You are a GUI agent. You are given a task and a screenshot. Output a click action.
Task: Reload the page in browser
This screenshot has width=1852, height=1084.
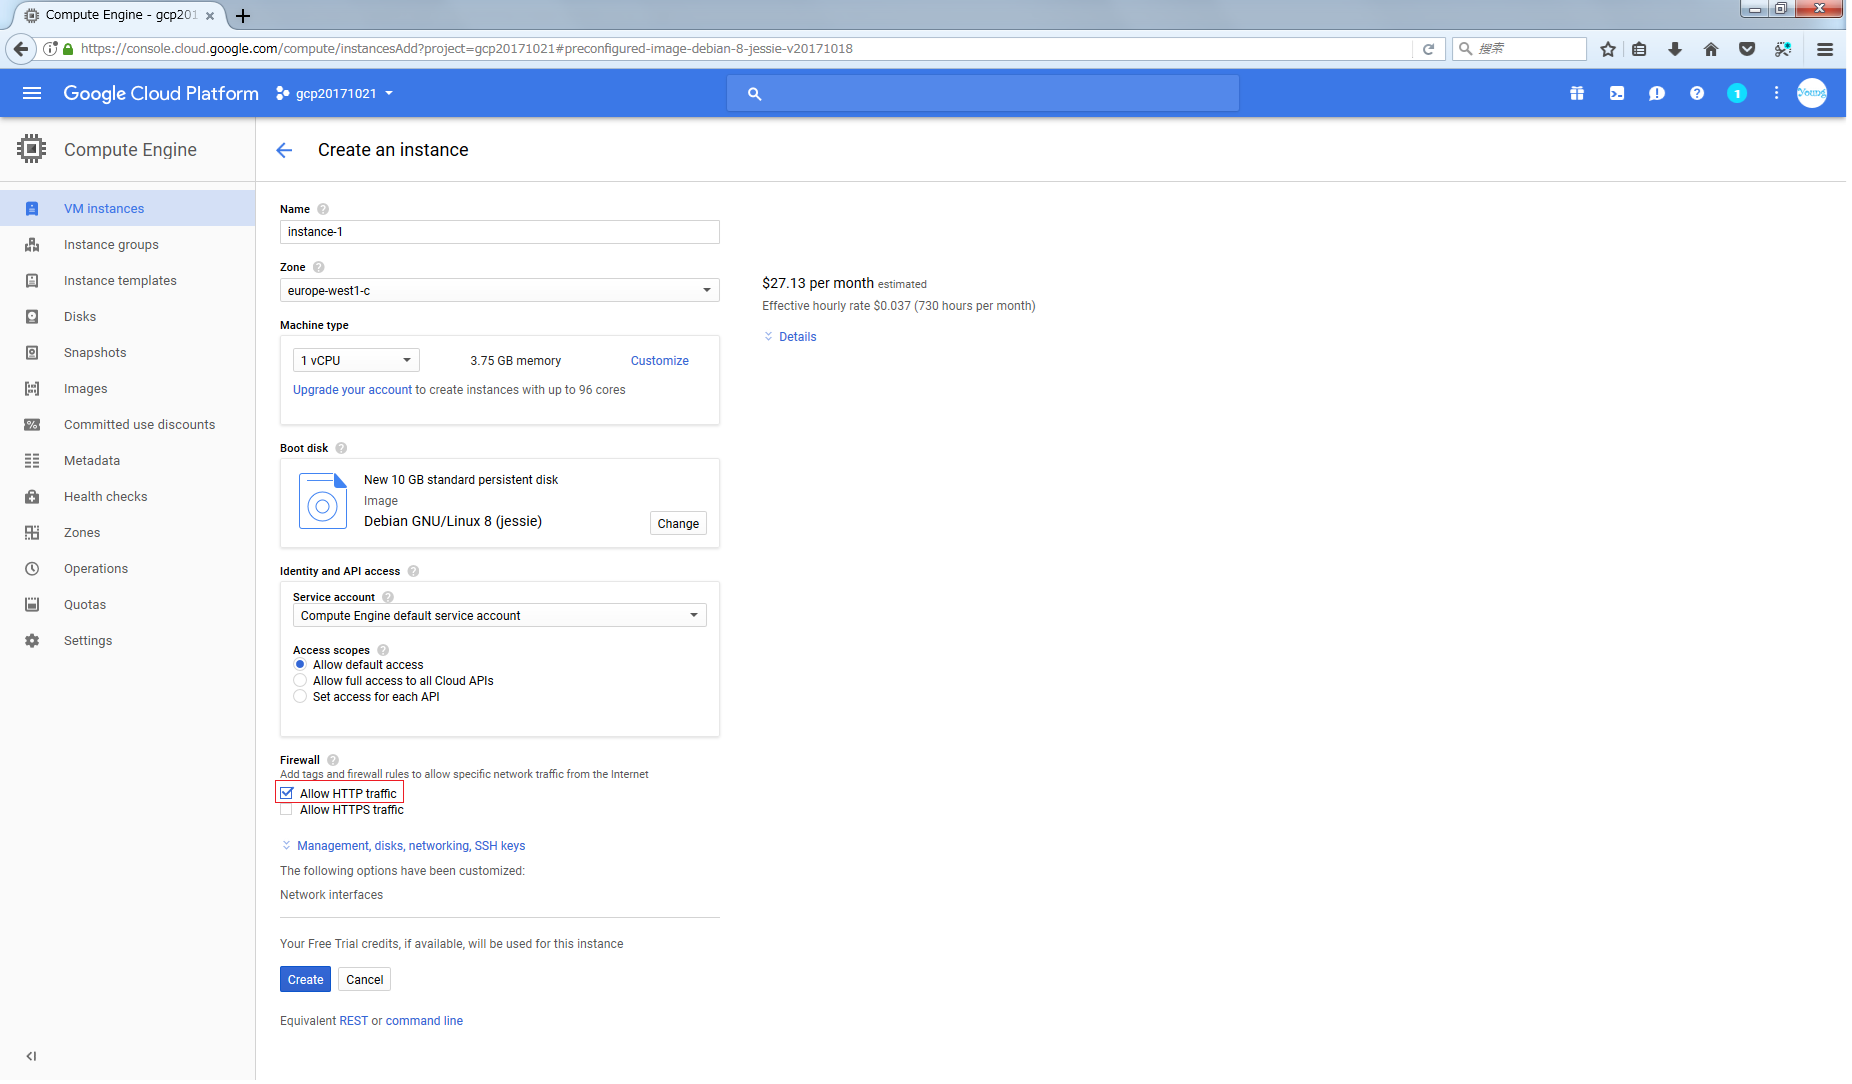tap(1428, 49)
